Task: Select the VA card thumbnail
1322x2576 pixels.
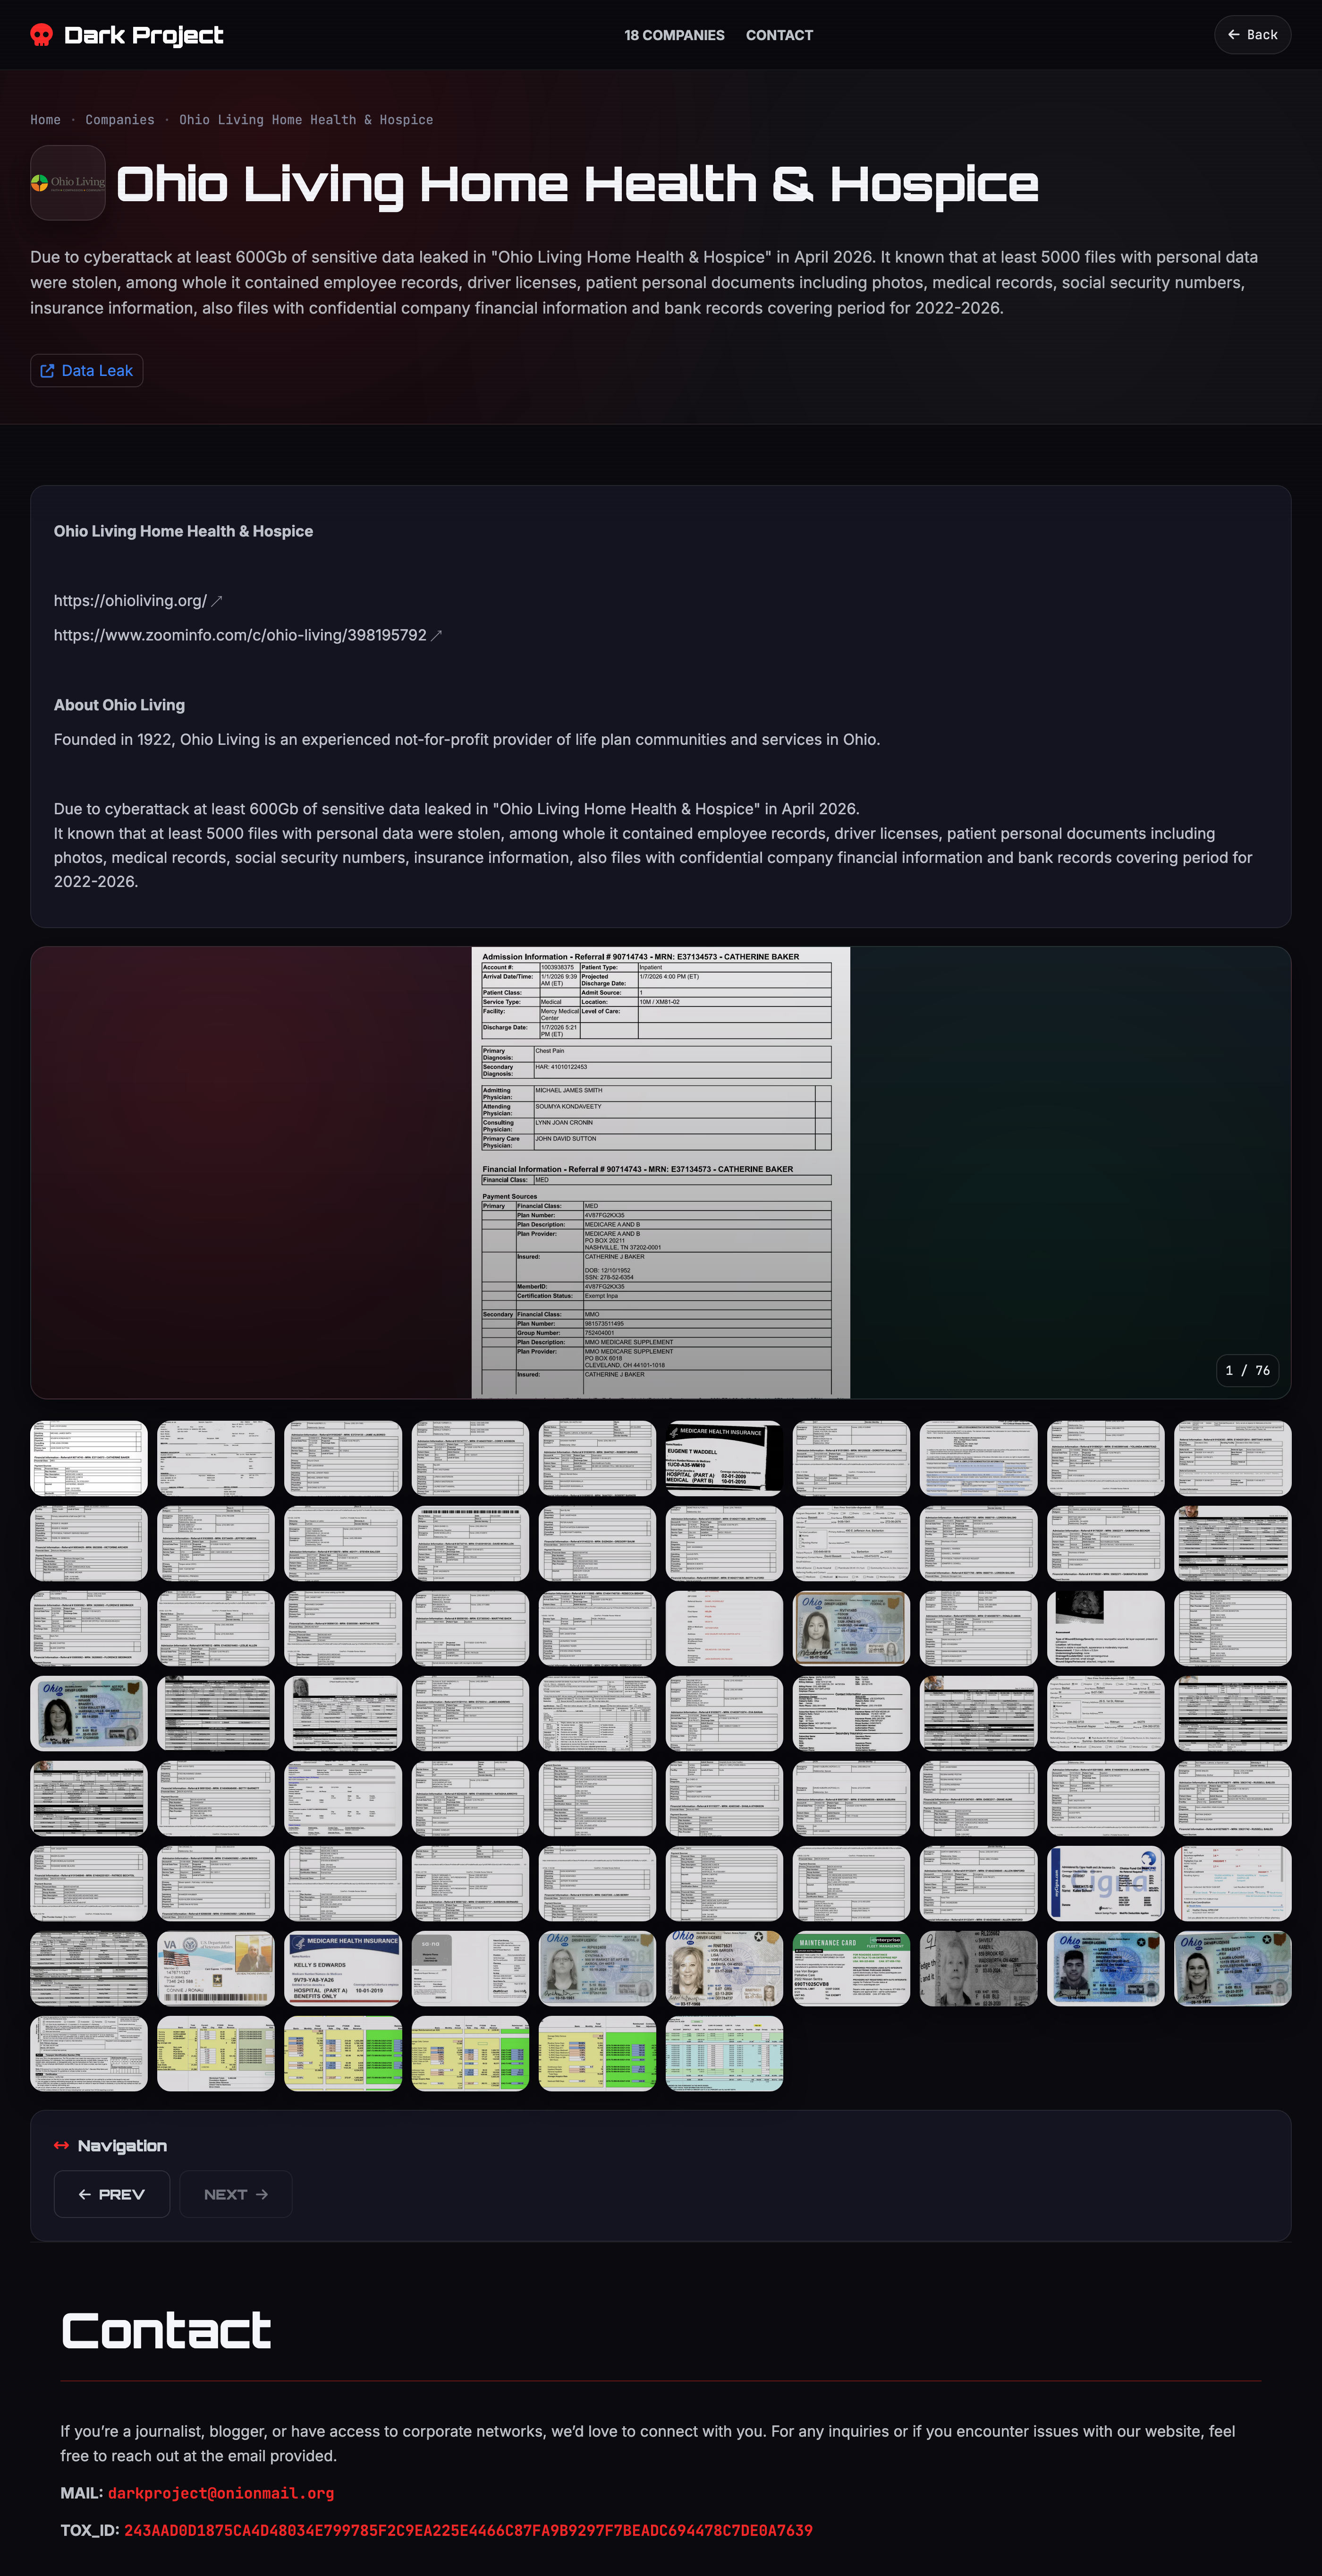Action: (216, 1968)
